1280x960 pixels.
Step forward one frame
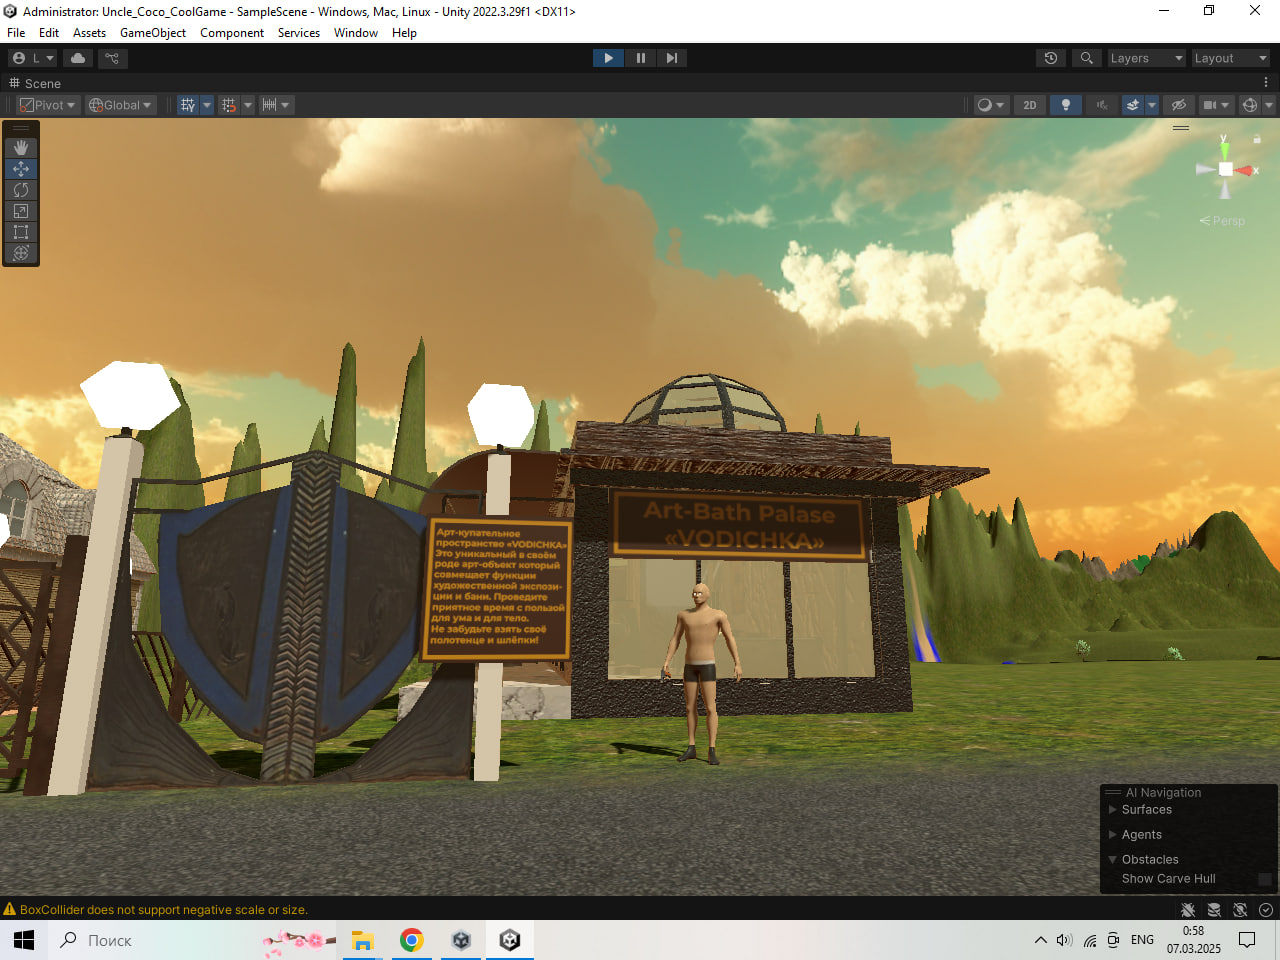(x=671, y=58)
